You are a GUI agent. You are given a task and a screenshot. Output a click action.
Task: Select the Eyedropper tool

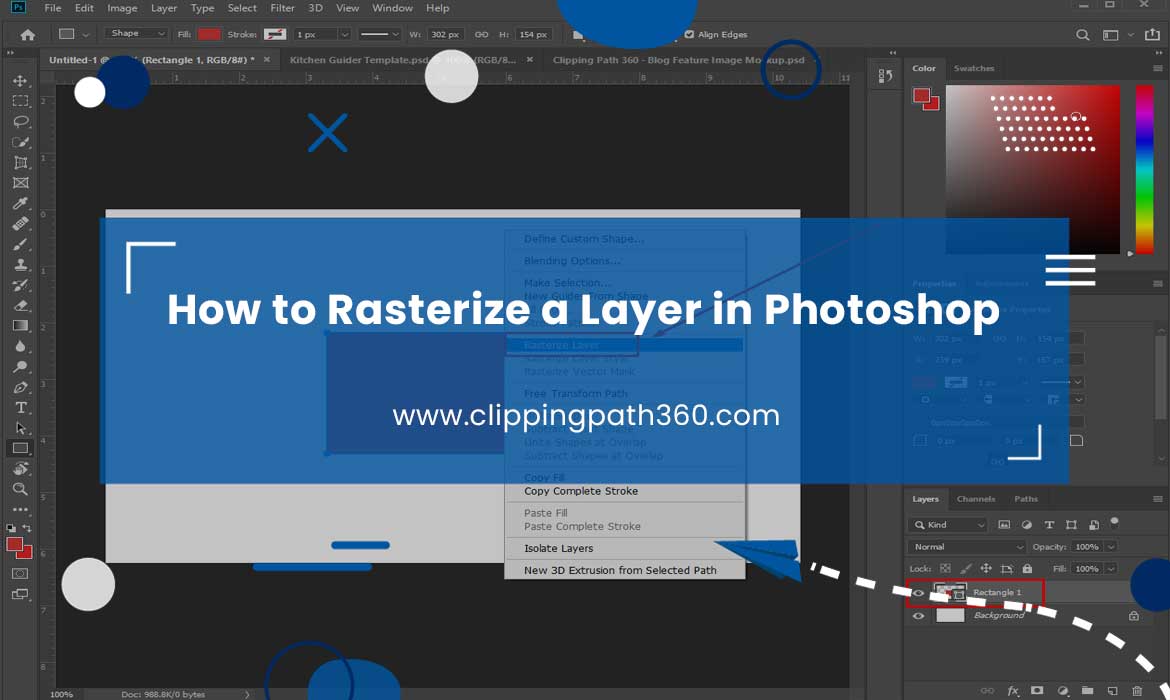click(20, 203)
